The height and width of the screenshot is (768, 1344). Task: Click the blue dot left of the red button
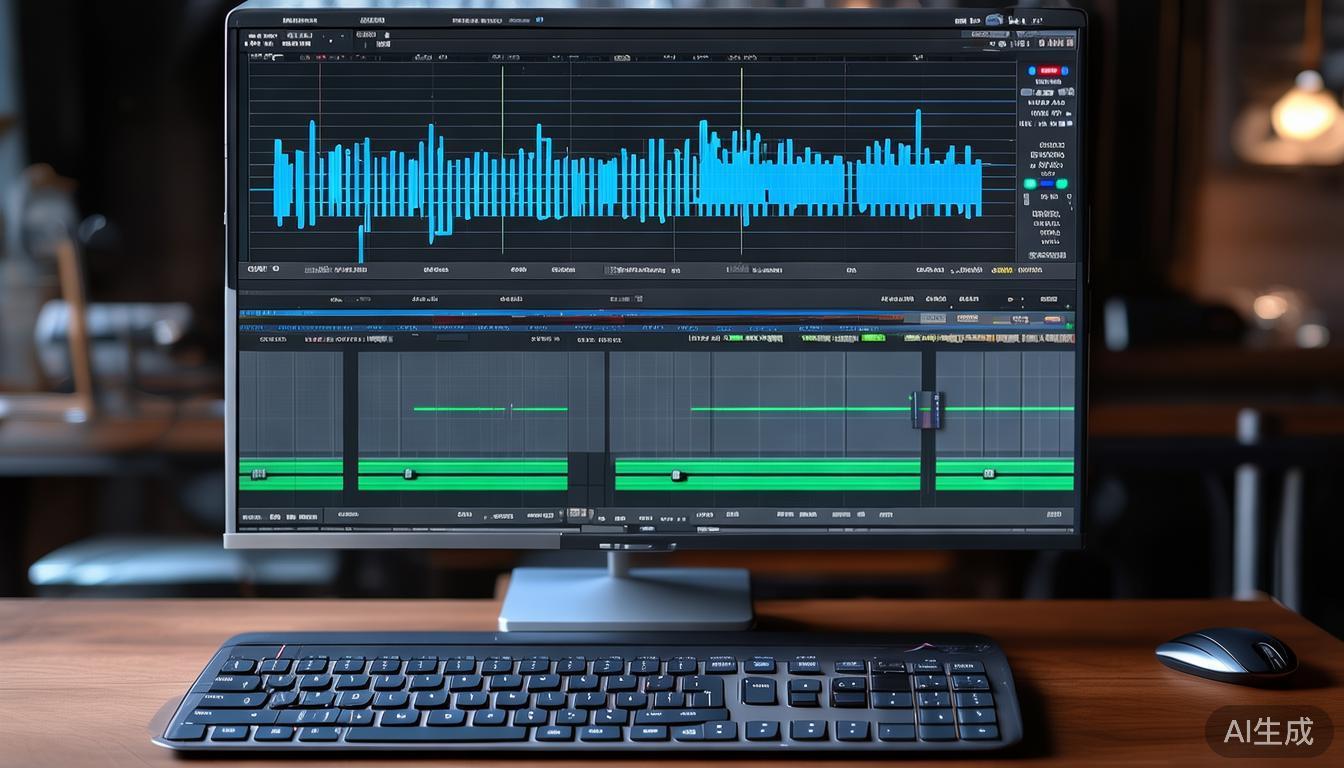tap(1032, 71)
